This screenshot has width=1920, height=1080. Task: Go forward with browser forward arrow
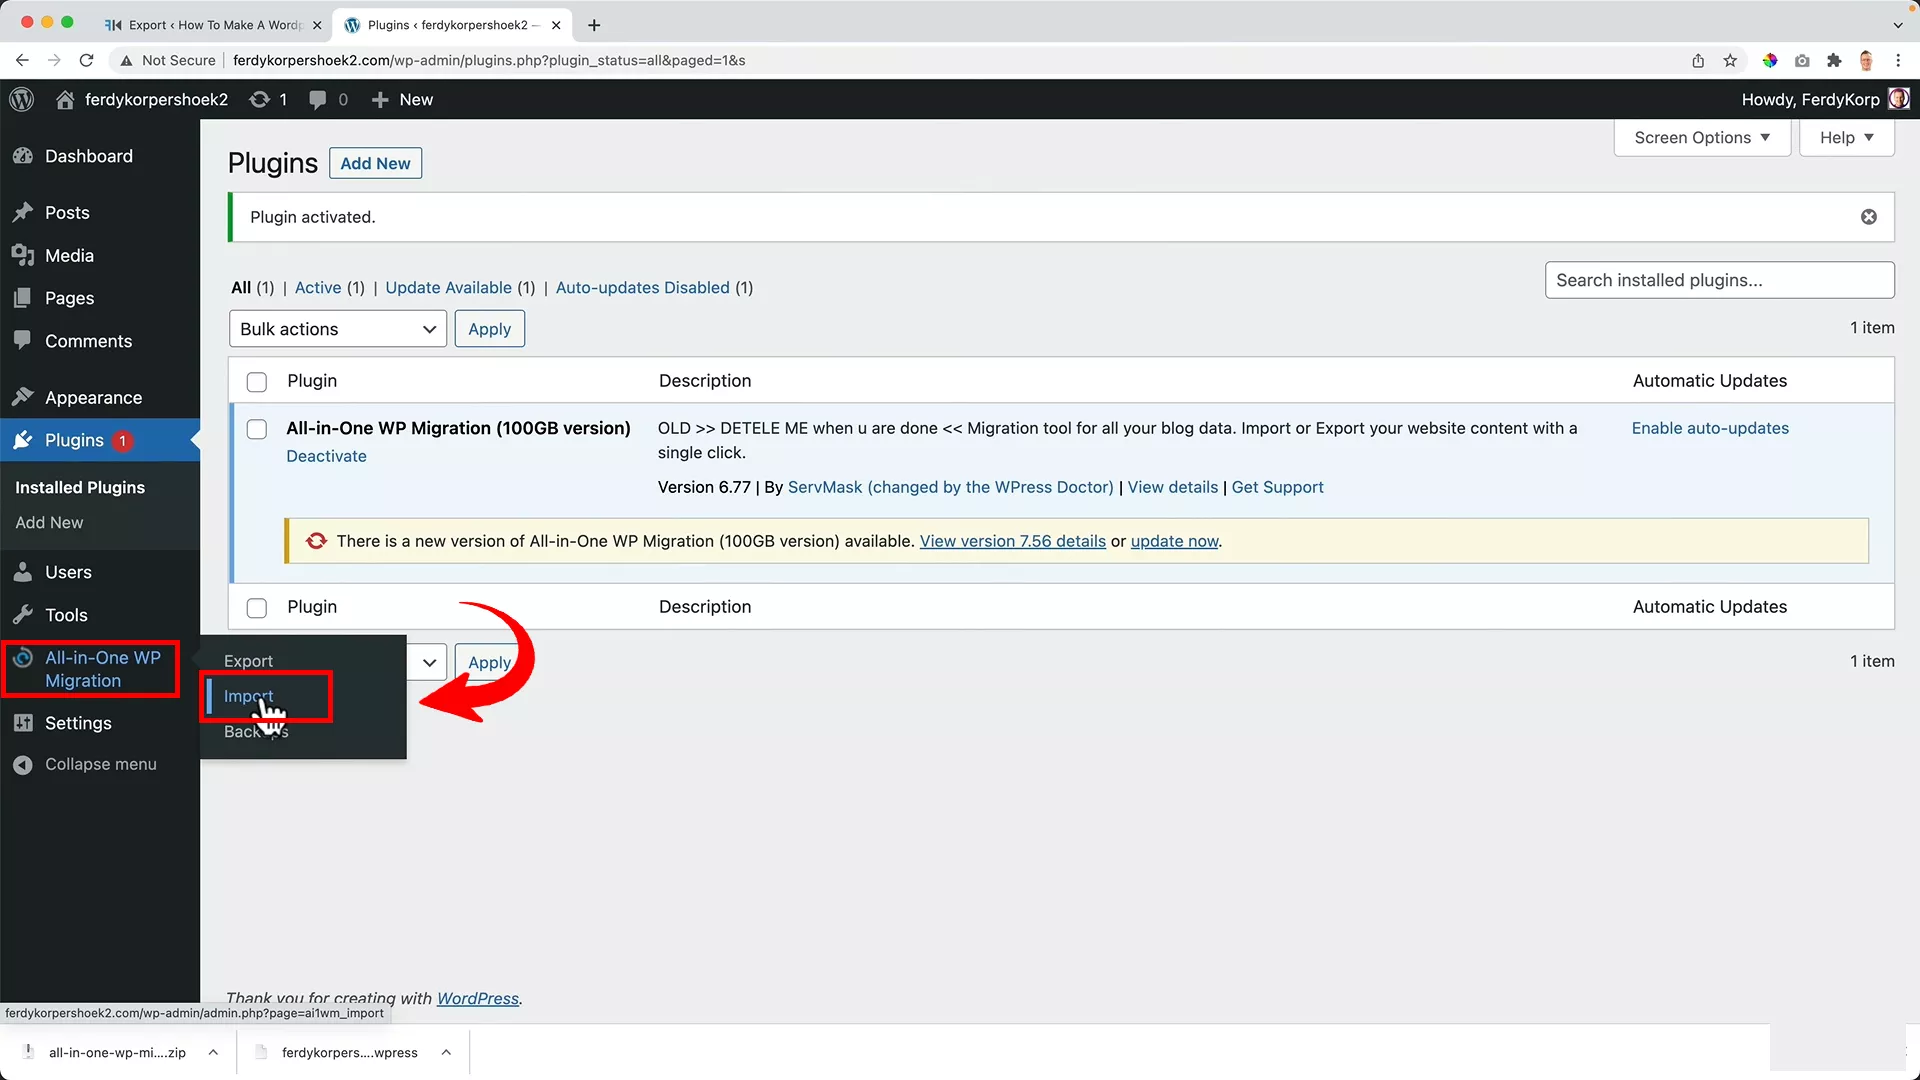(54, 60)
